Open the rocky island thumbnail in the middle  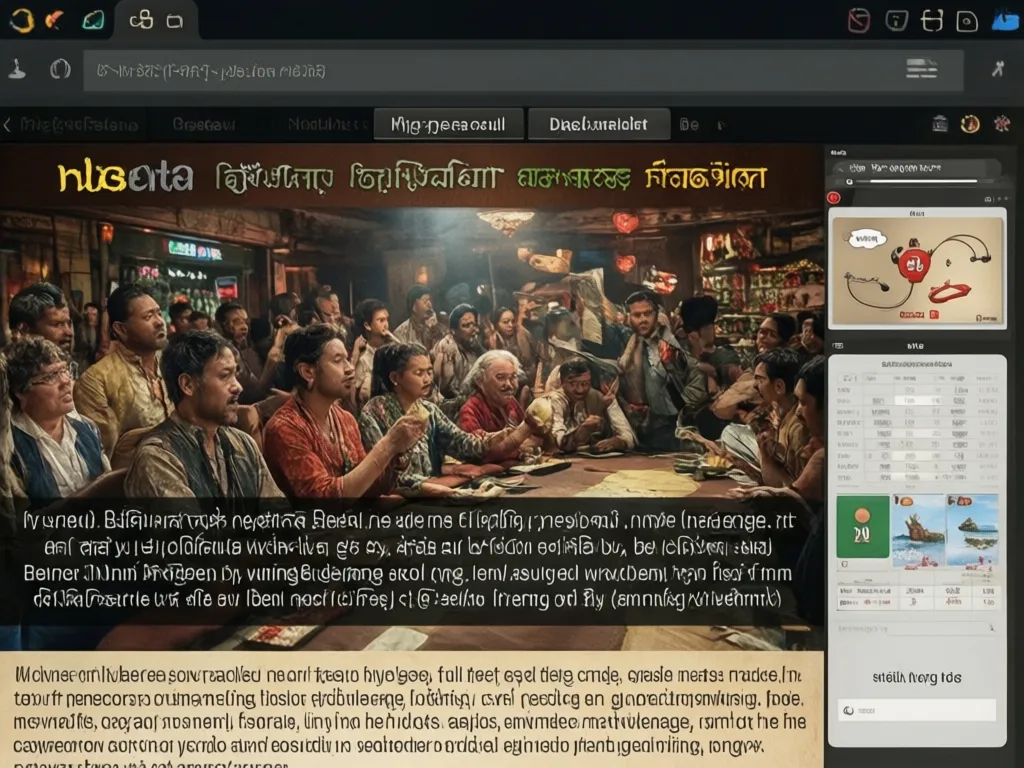click(x=918, y=530)
